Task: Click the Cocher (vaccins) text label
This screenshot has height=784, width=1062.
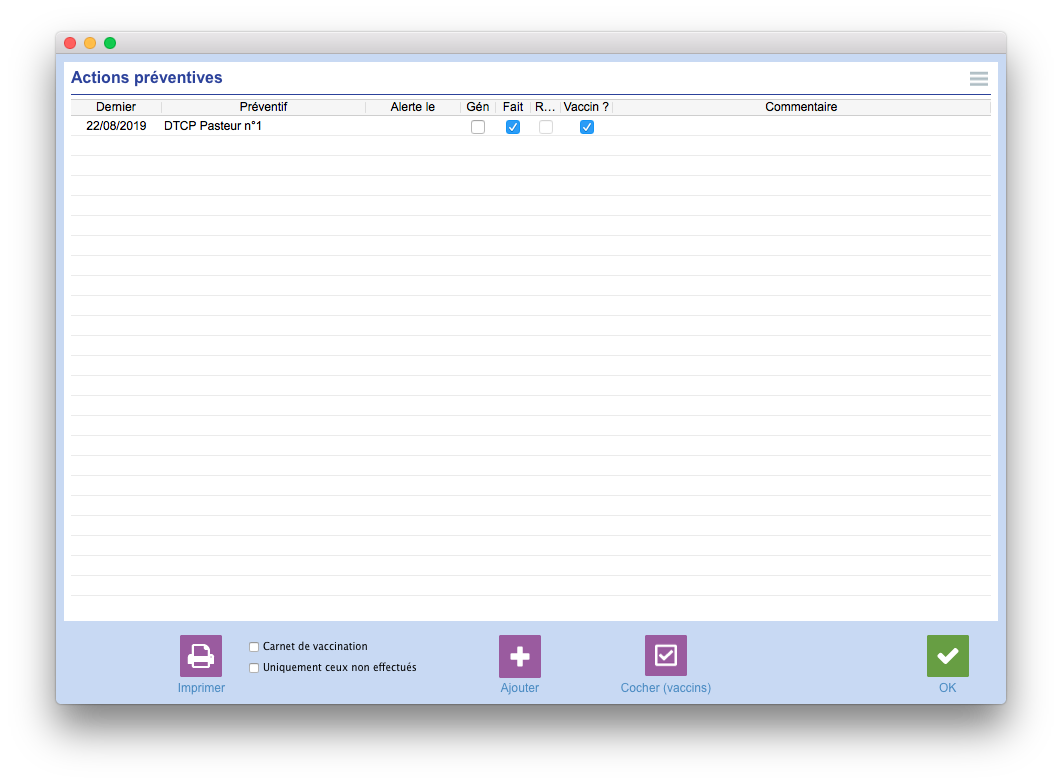Action: (666, 688)
